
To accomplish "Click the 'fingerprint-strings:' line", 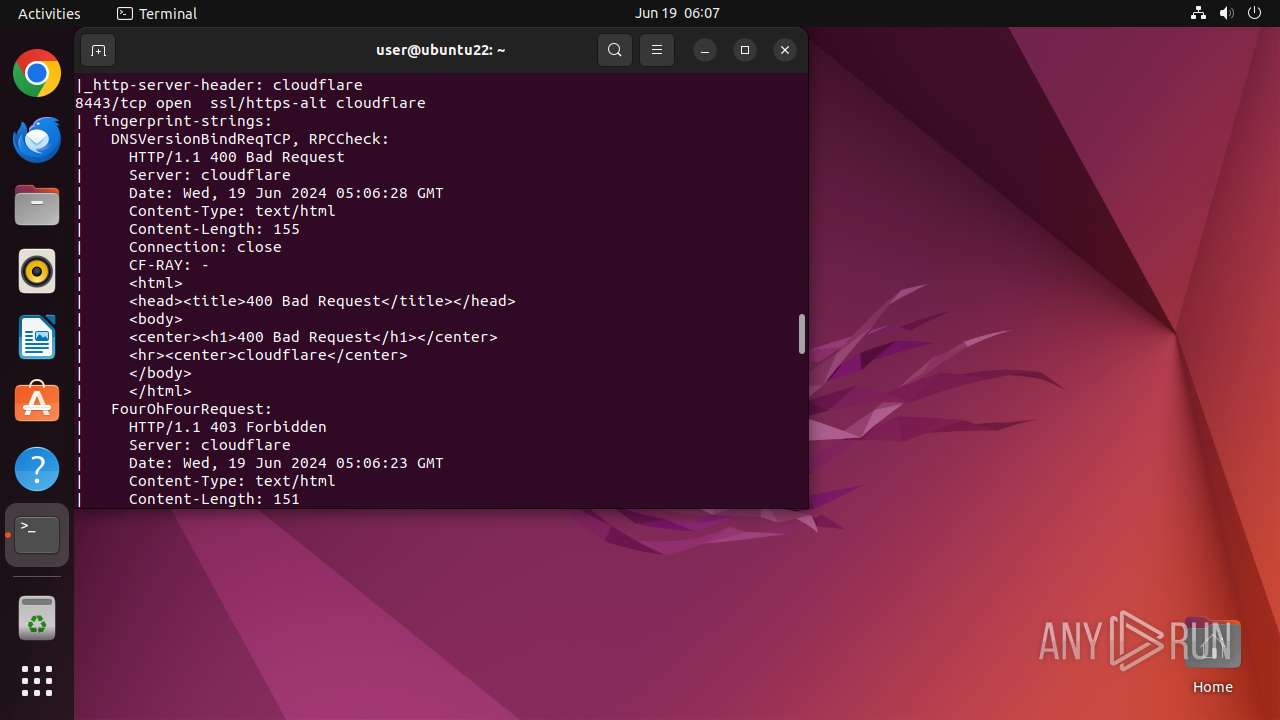I will point(182,121).
